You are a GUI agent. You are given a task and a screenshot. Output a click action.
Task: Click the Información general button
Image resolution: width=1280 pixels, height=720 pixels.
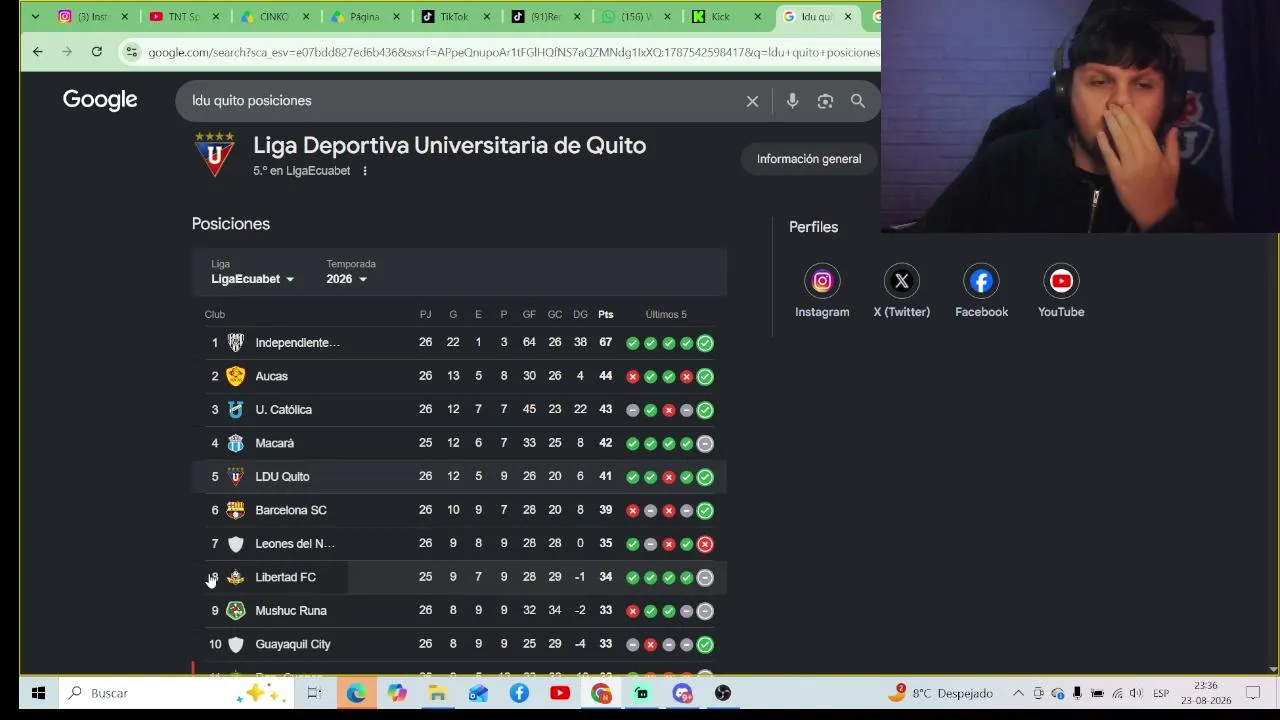(809, 159)
